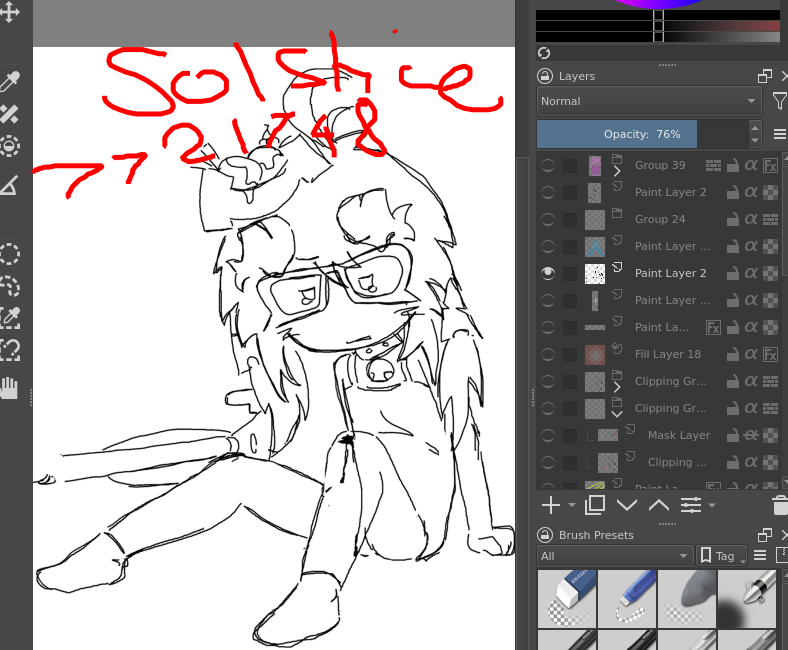Duplicate the current layer
The image size is (788, 650).
[595, 505]
